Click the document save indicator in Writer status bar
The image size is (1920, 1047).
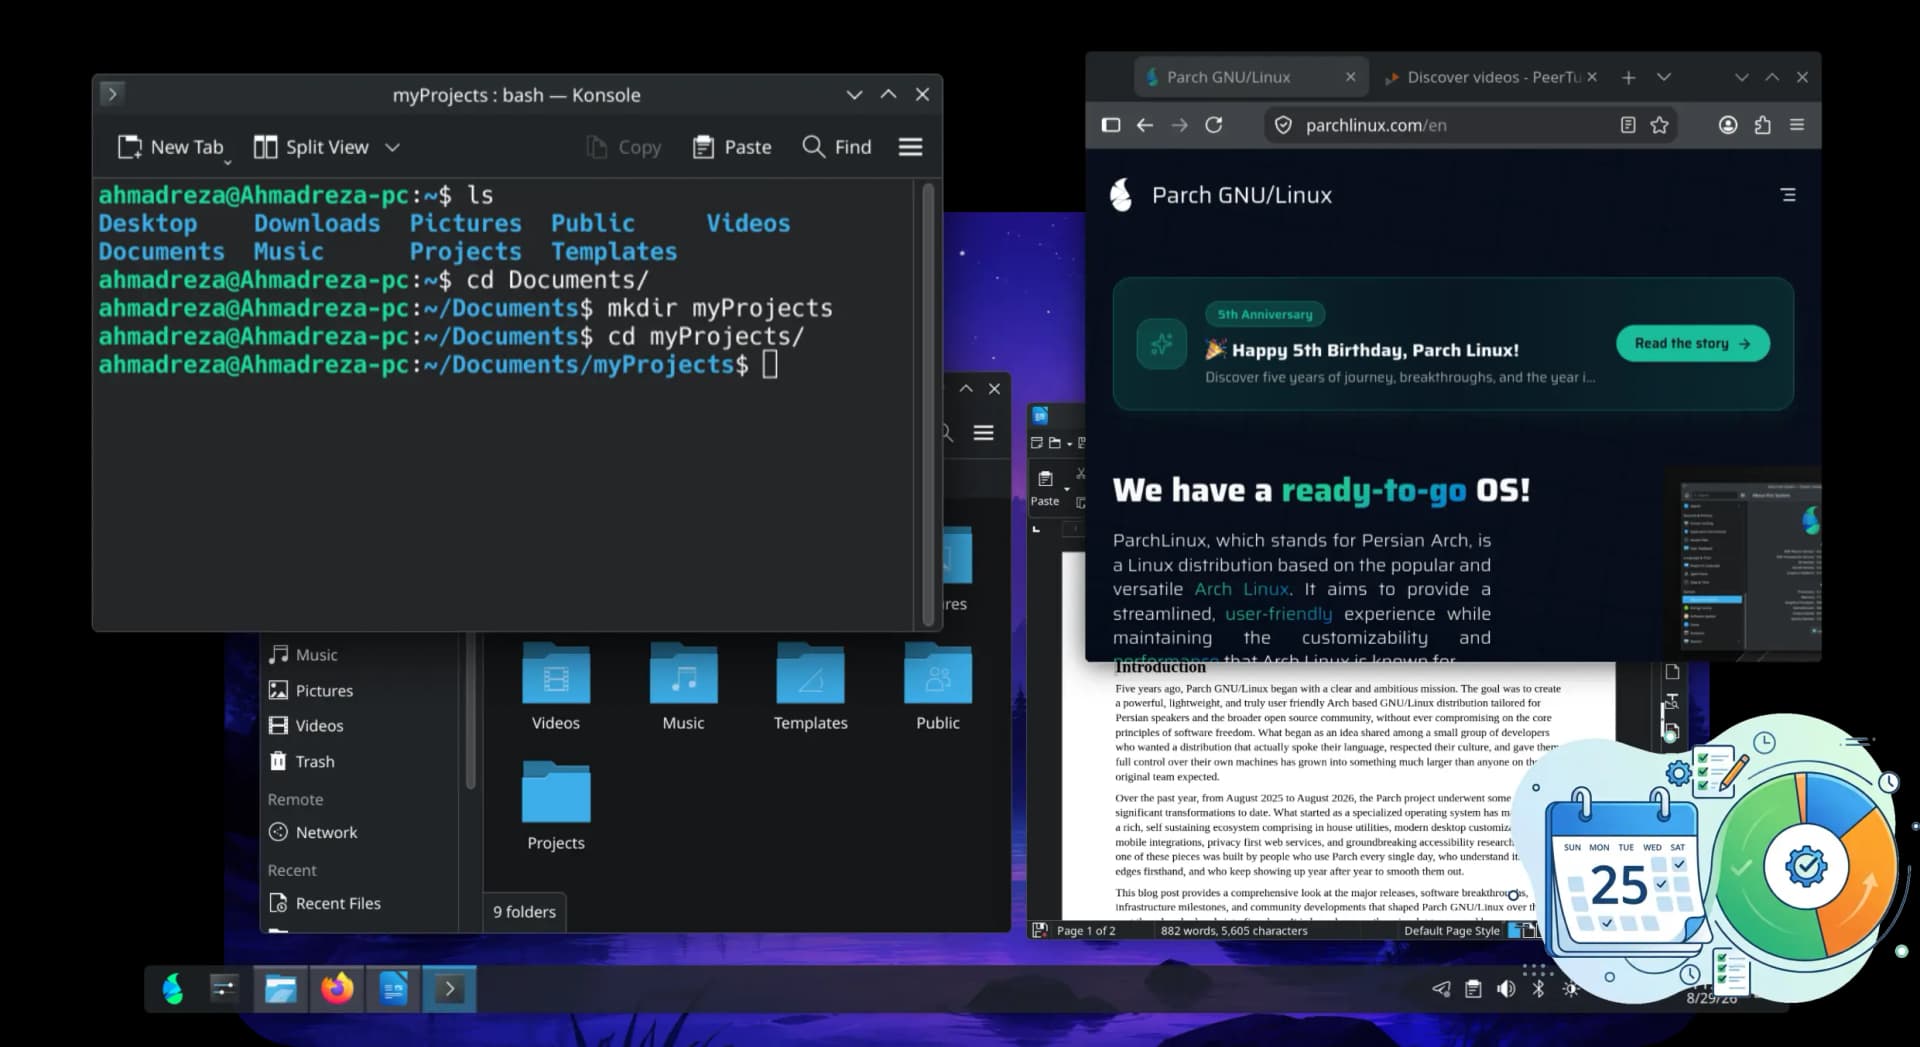tap(1040, 931)
